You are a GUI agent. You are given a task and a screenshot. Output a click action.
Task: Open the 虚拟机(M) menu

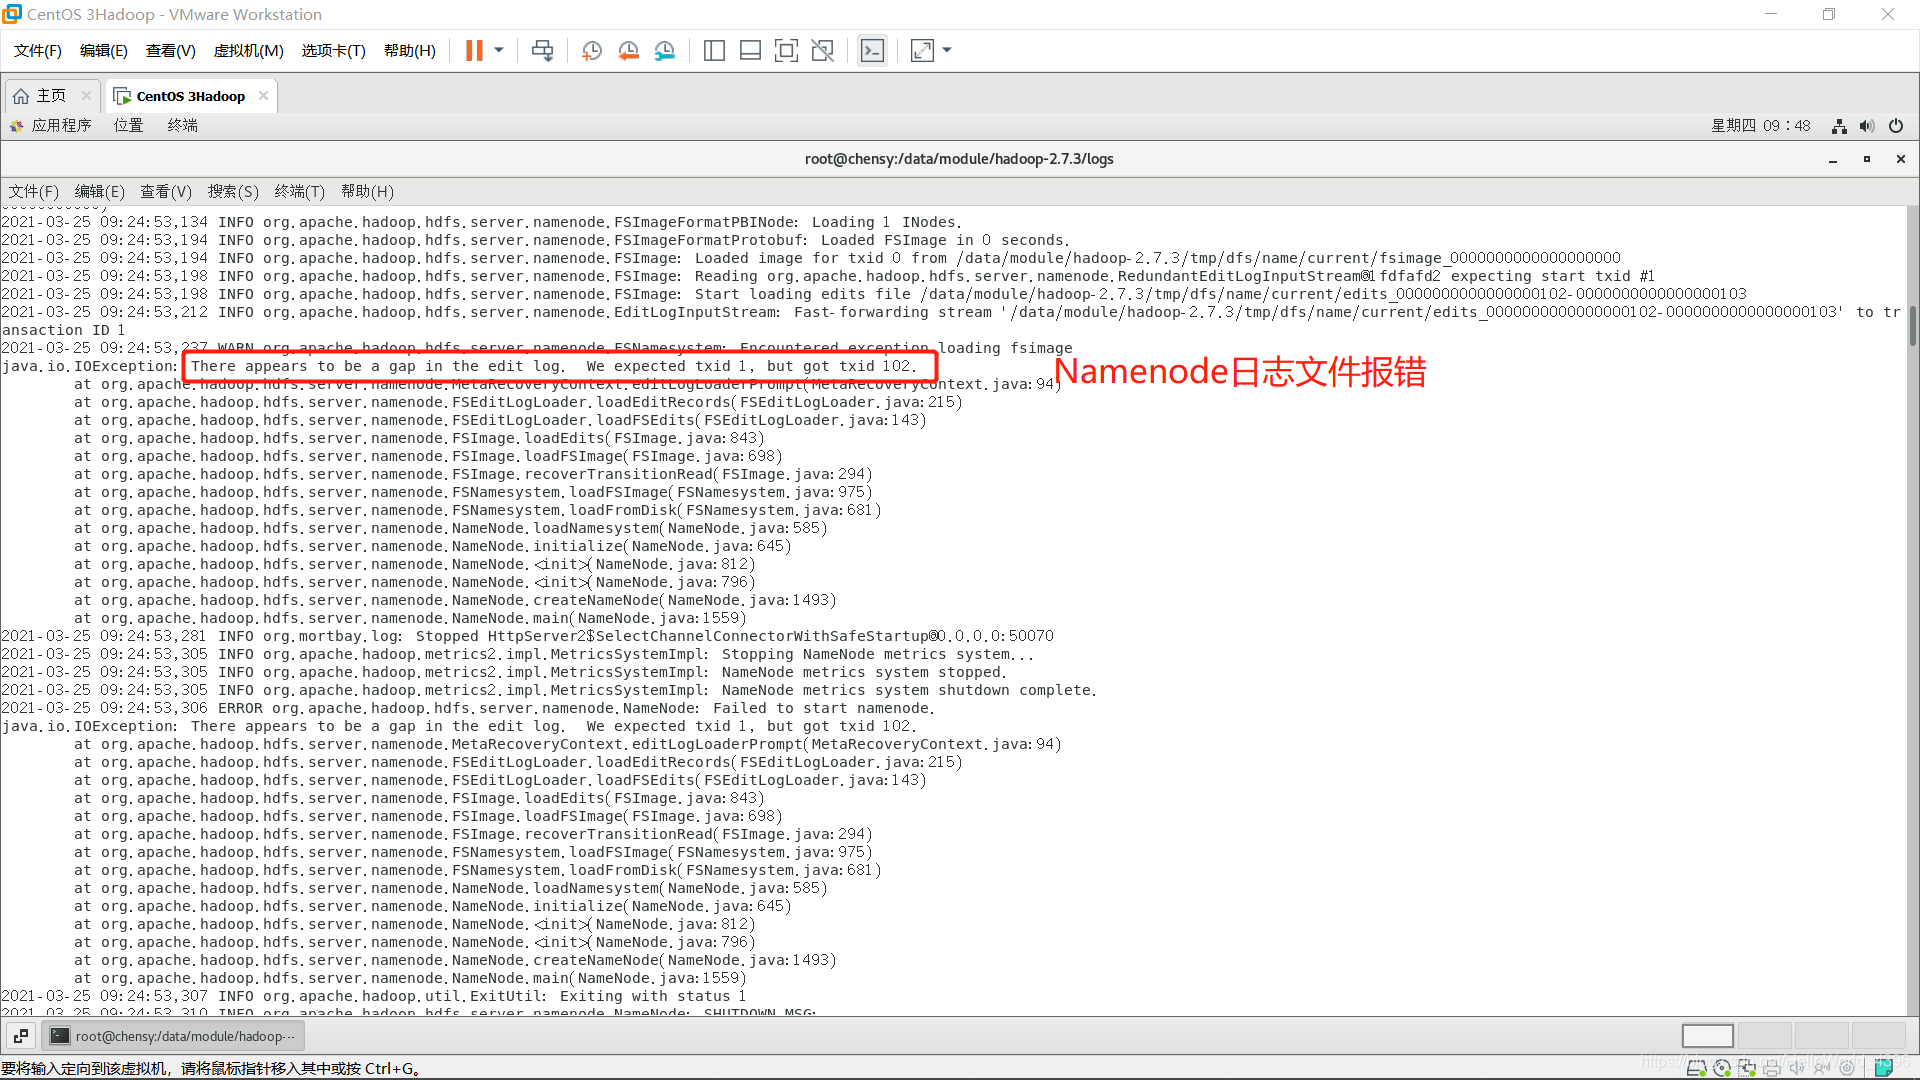(248, 50)
